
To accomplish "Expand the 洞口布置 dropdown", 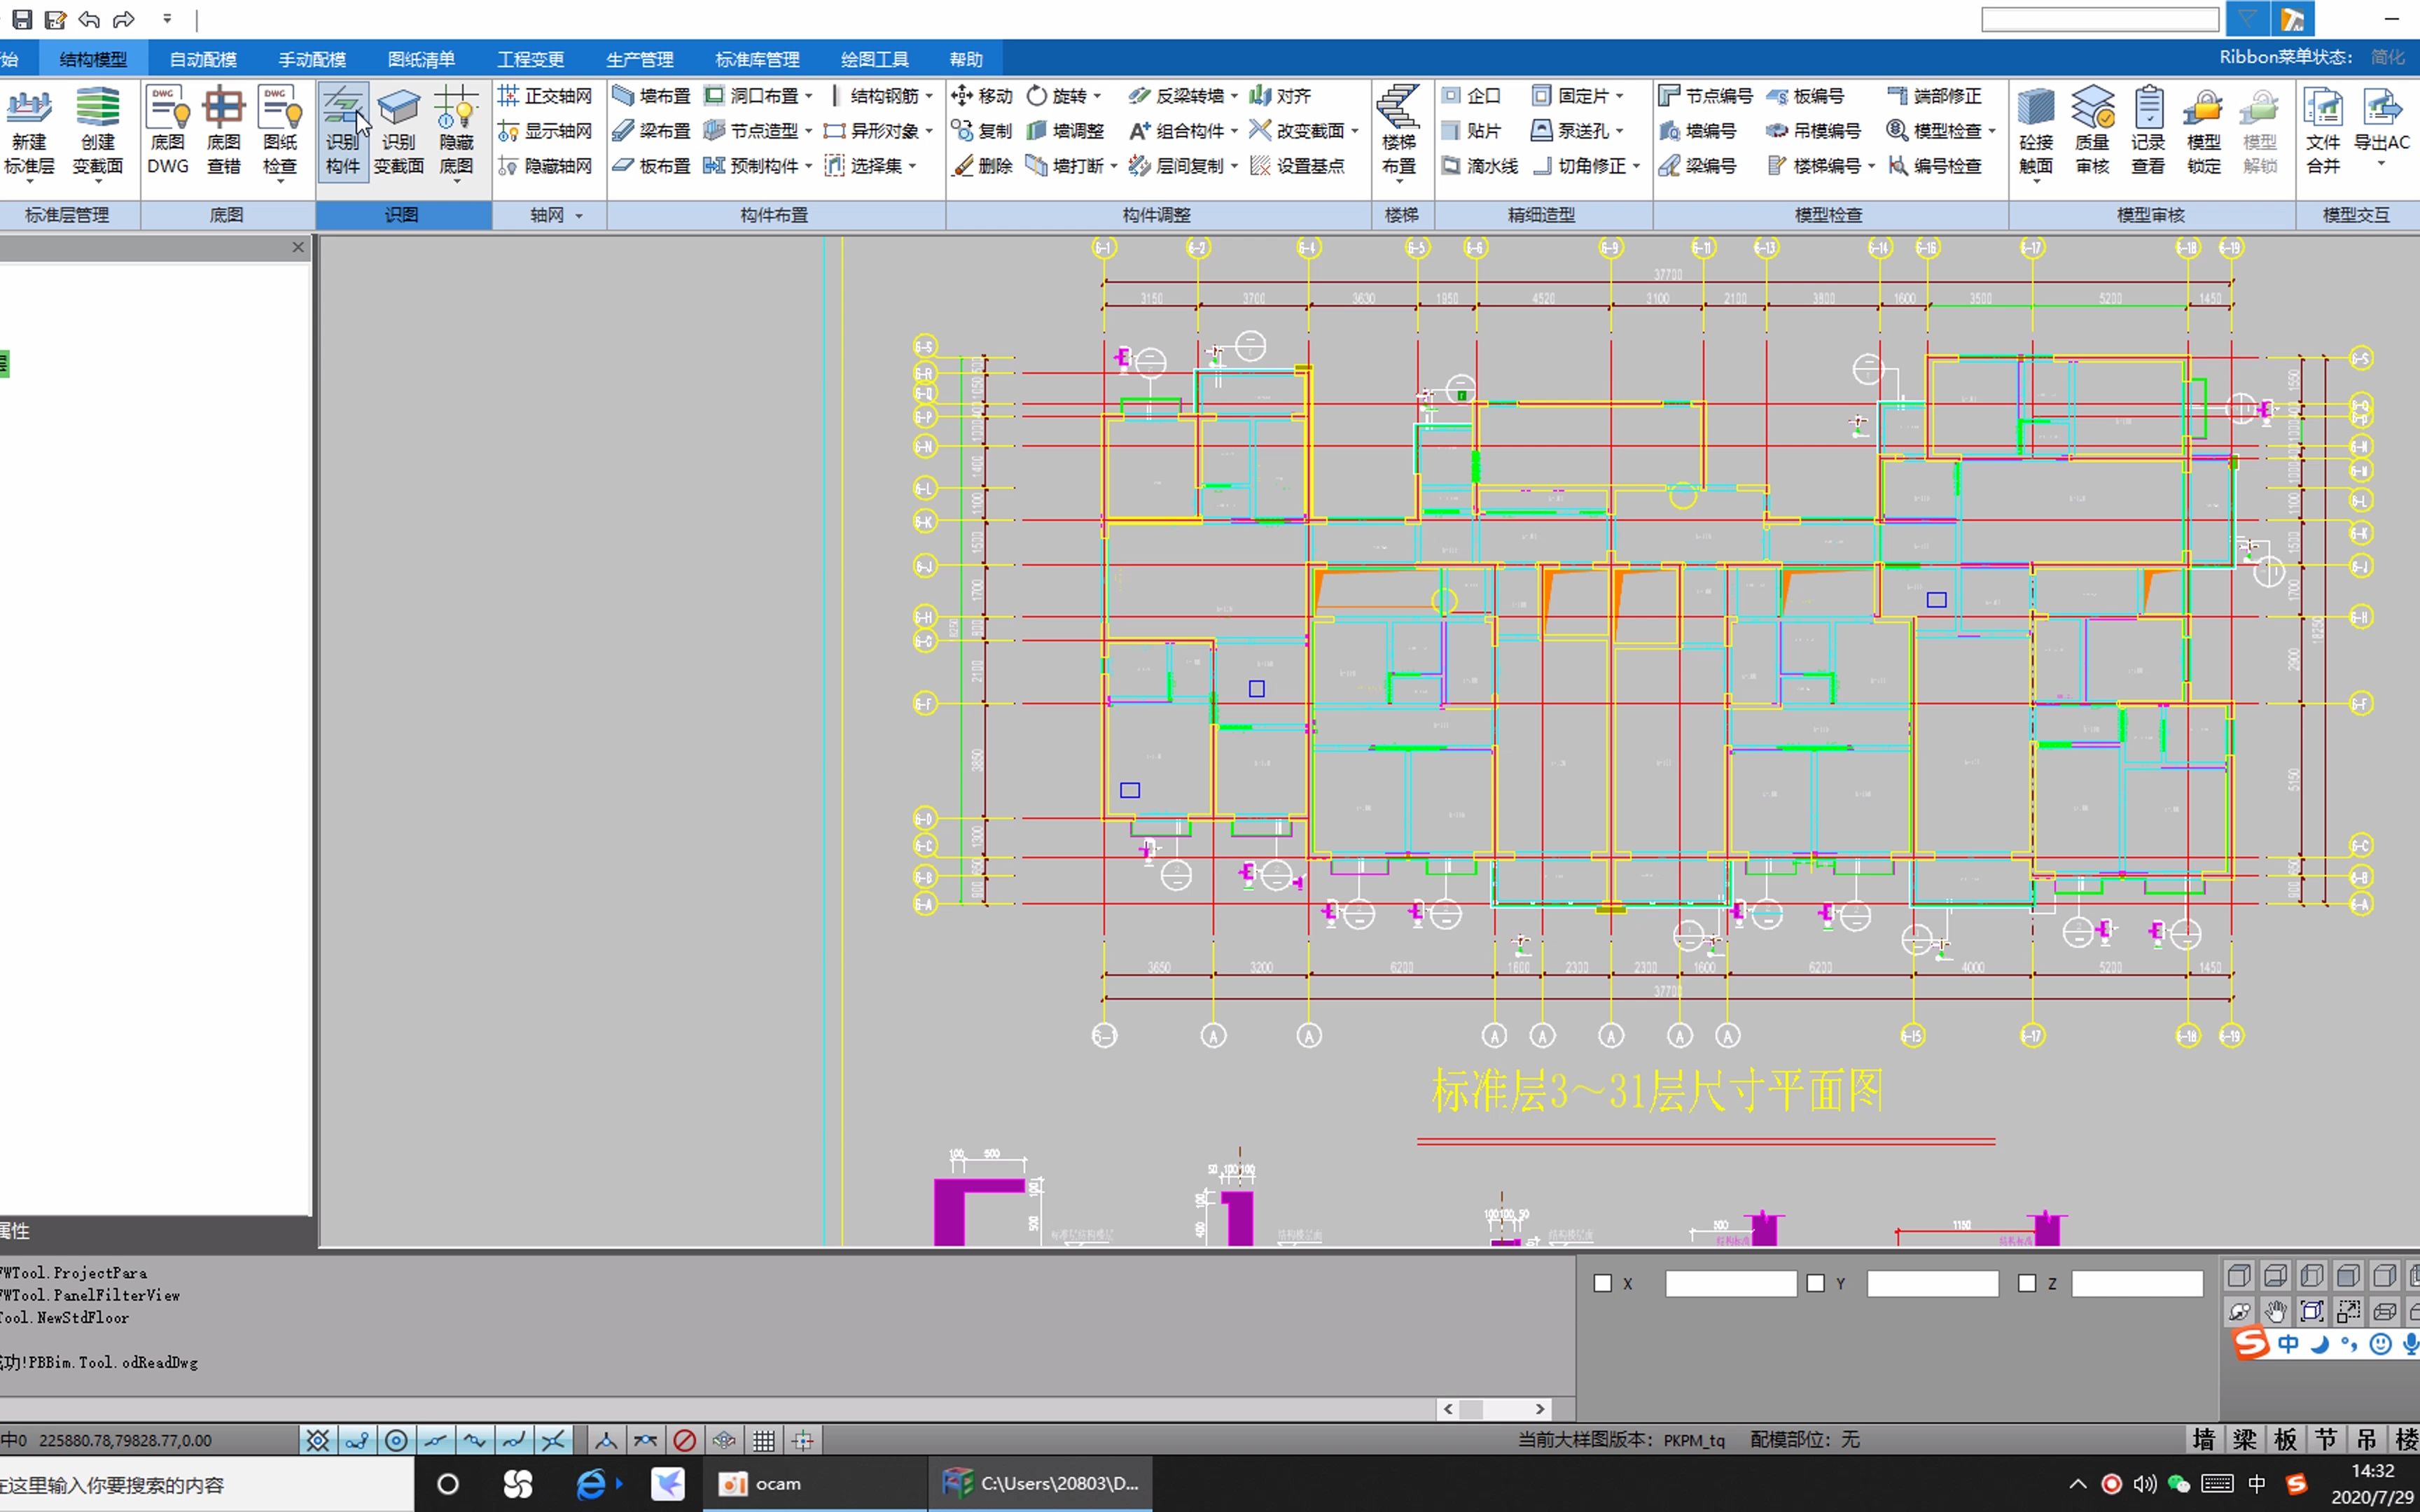I will click(x=809, y=96).
